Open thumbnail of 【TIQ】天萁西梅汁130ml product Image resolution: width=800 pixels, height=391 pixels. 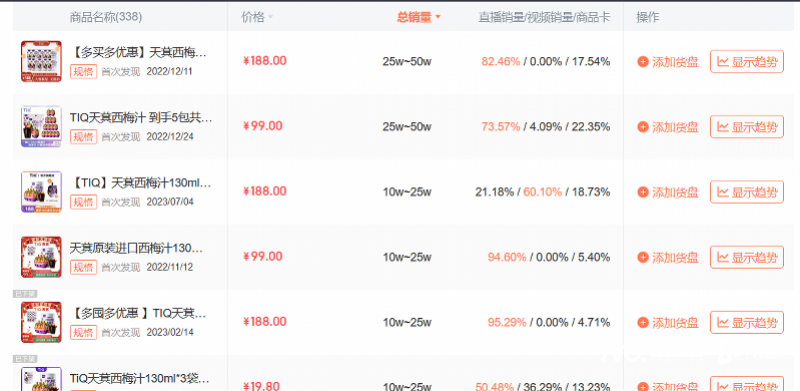tap(41, 192)
